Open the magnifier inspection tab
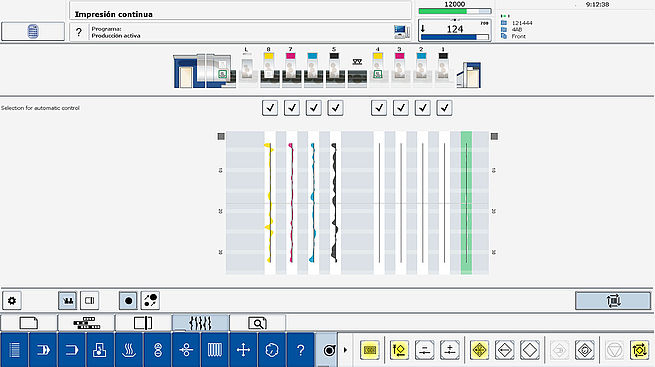Image resolution: width=655 pixels, height=367 pixels. tap(257, 323)
